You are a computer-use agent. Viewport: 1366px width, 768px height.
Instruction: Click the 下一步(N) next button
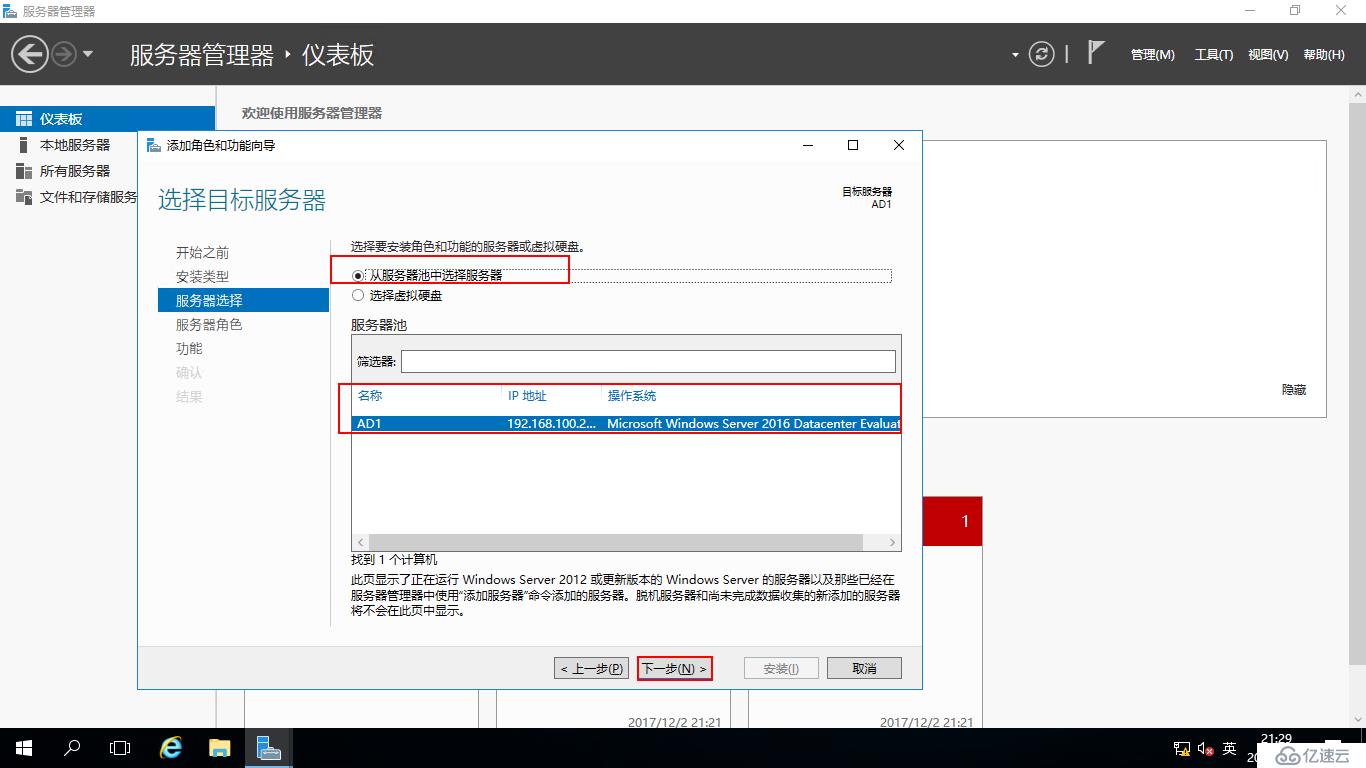click(674, 668)
